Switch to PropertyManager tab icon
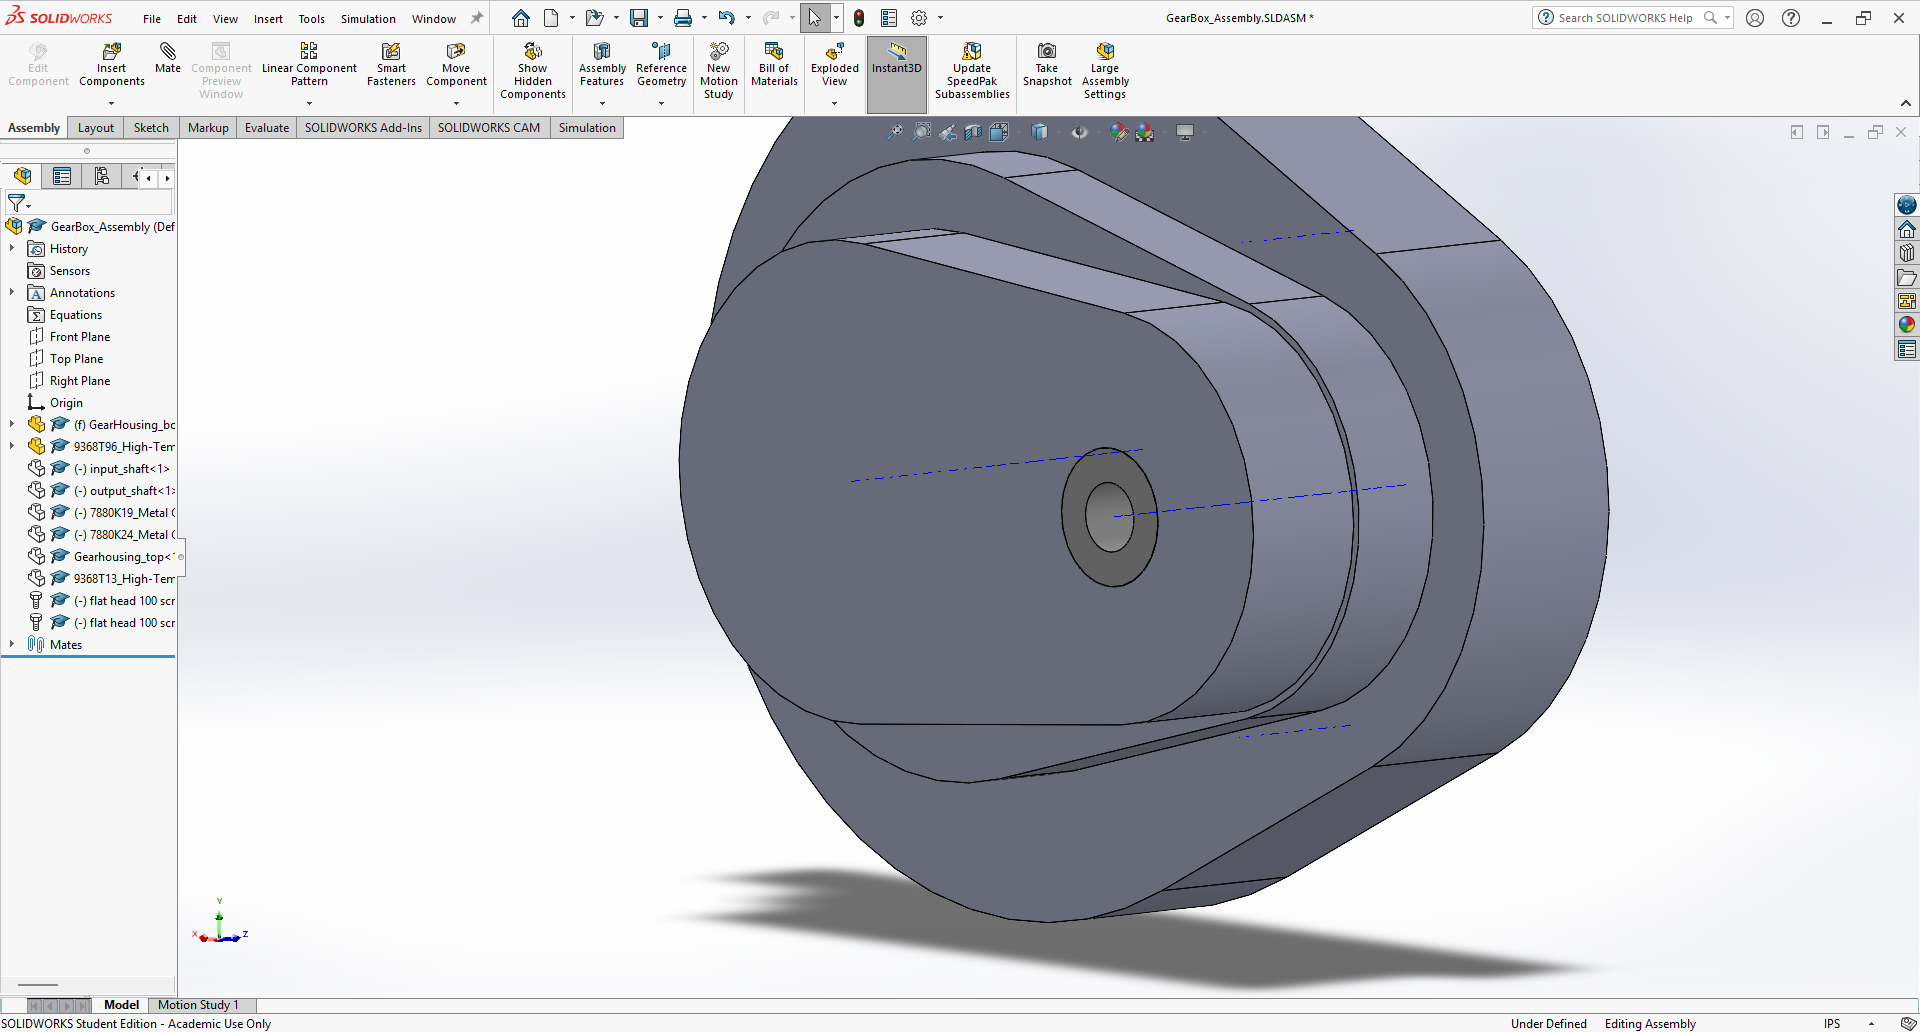 [x=62, y=176]
